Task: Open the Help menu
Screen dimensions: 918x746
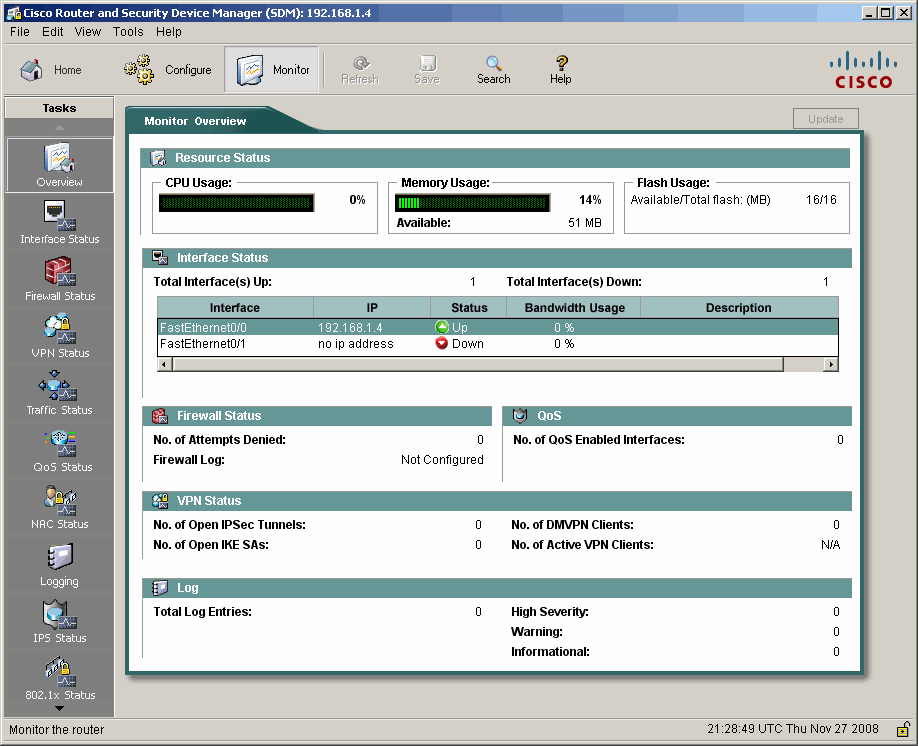Action: (169, 32)
